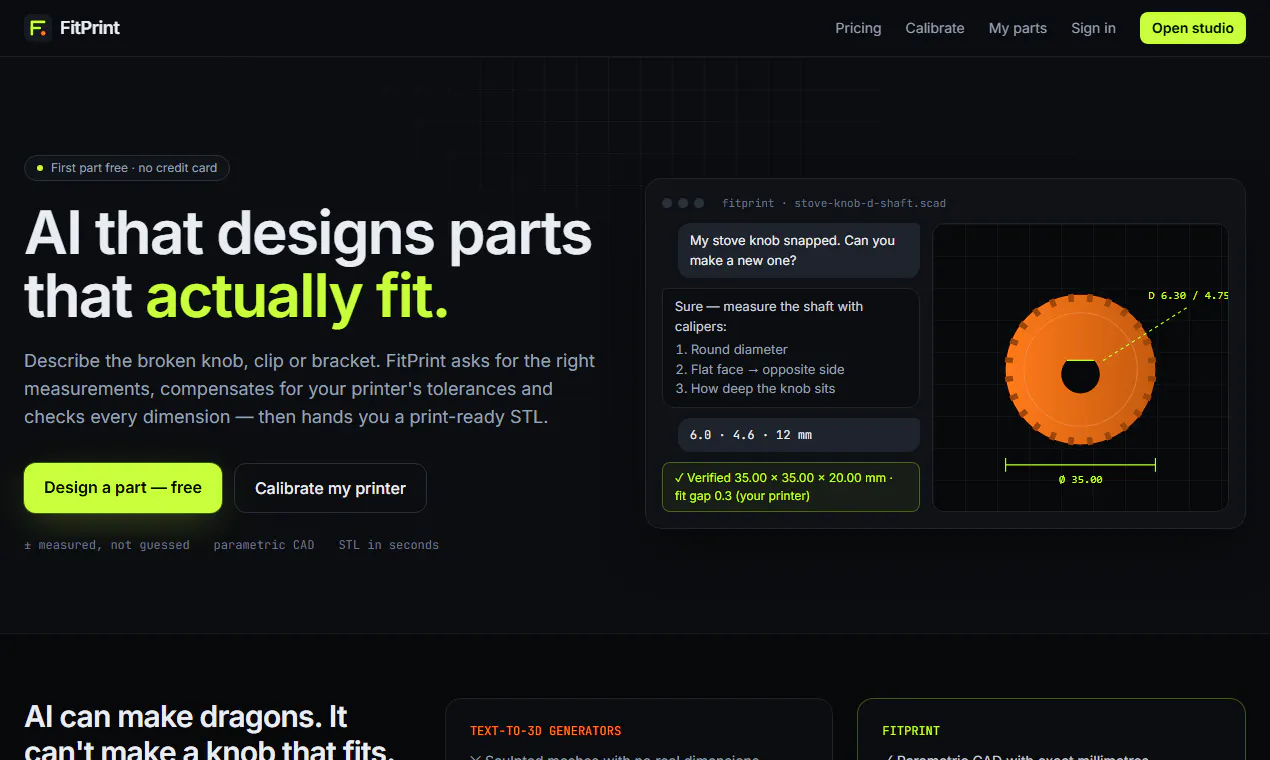Image resolution: width=1270 pixels, height=760 pixels.
Task: Click the 'D 6.30 / 4.75' dimension label
Action: (x=1188, y=295)
